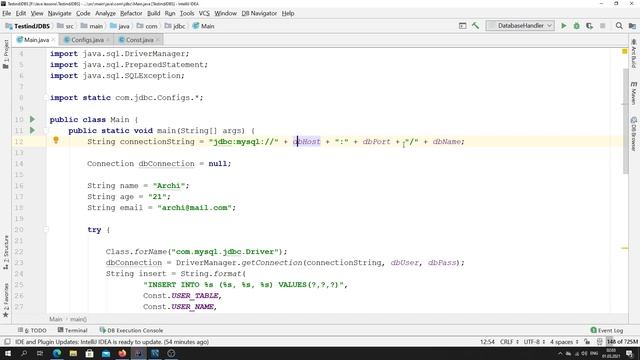Screen dimensions: 640x360
Task: Open the TODO tool window
Action: point(32,330)
